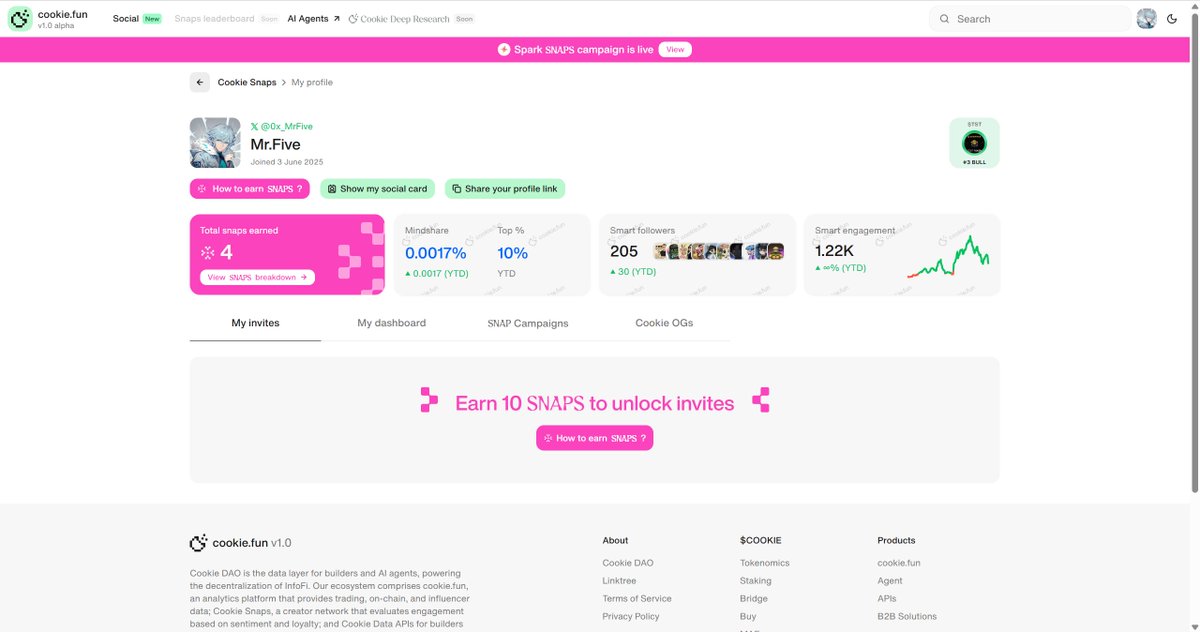Open Bridge footer link
Viewport: 1200px width, 632px height.
754,599
